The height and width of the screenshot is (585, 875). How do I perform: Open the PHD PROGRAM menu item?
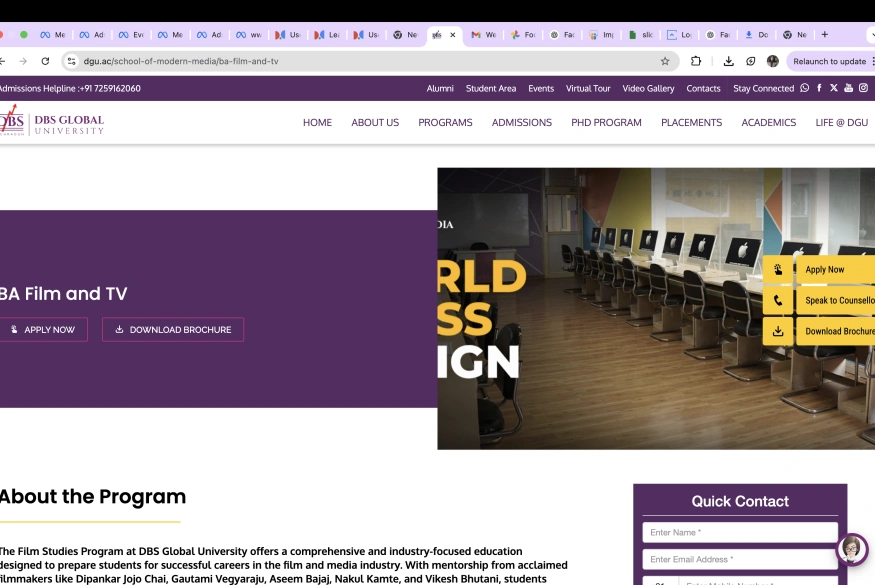(x=606, y=122)
